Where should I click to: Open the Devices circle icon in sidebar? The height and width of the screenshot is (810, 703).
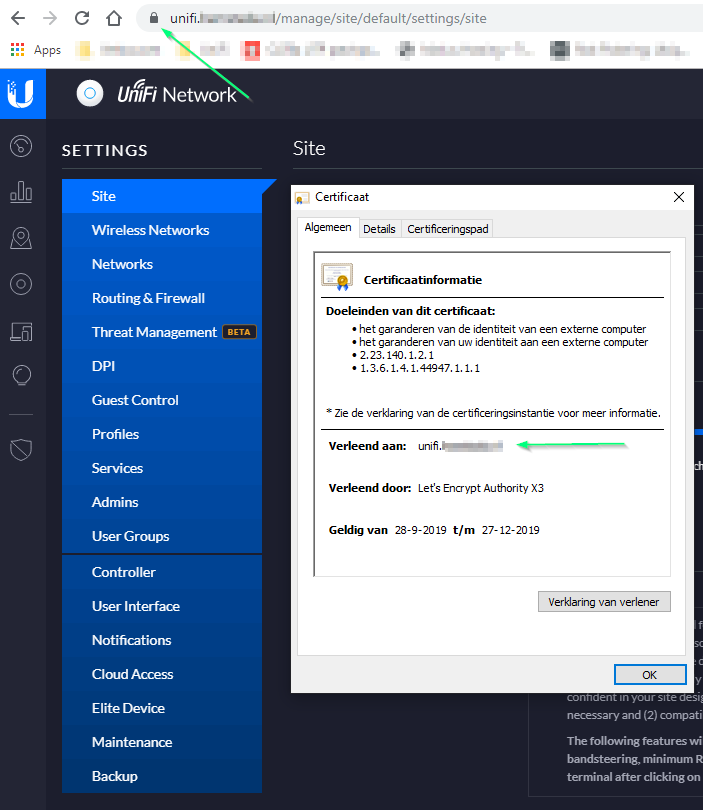click(x=21, y=284)
